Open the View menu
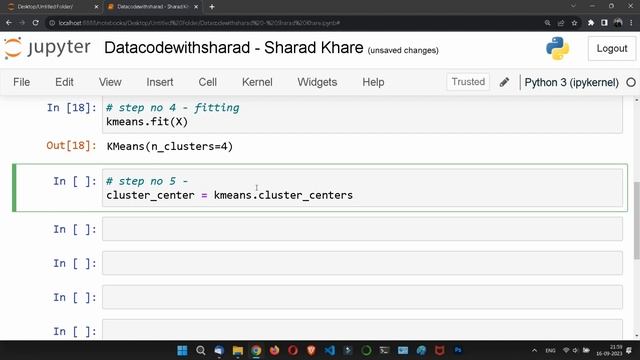 click(x=110, y=82)
